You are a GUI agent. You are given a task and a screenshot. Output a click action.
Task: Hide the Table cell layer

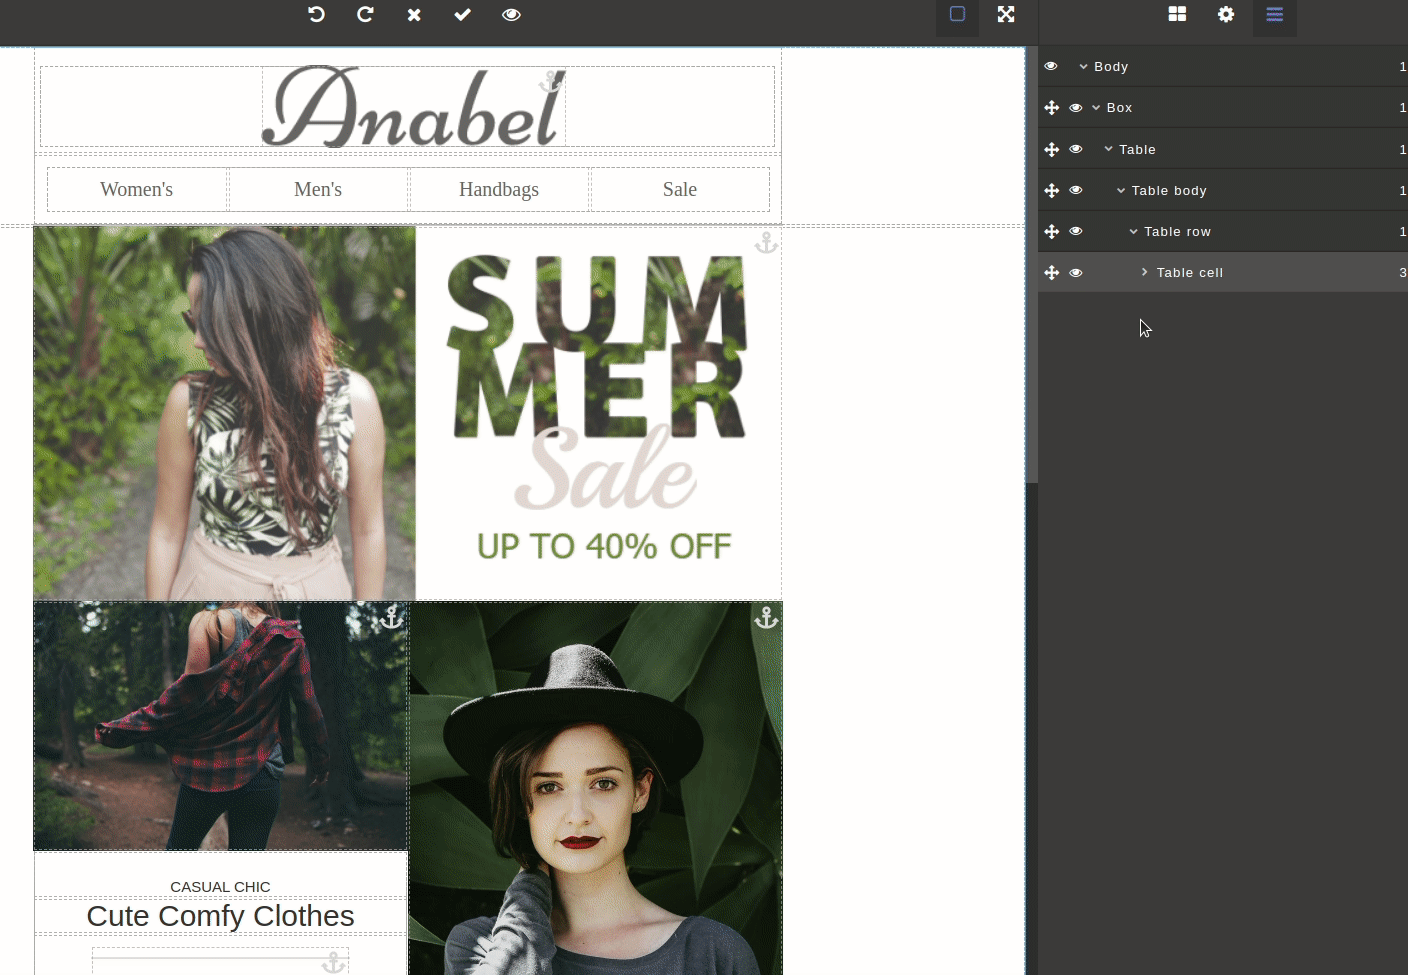(1076, 272)
